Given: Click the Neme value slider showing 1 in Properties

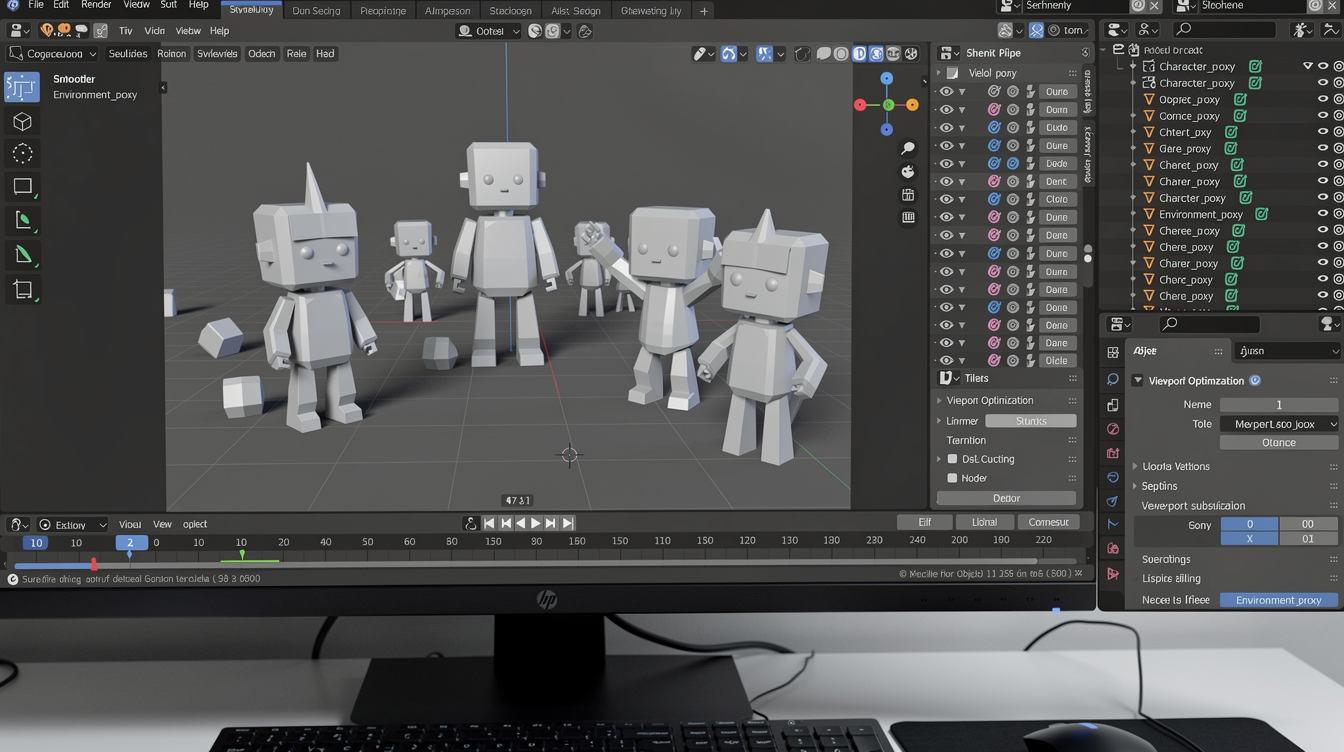Looking at the screenshot, I should pos(1278,404).
